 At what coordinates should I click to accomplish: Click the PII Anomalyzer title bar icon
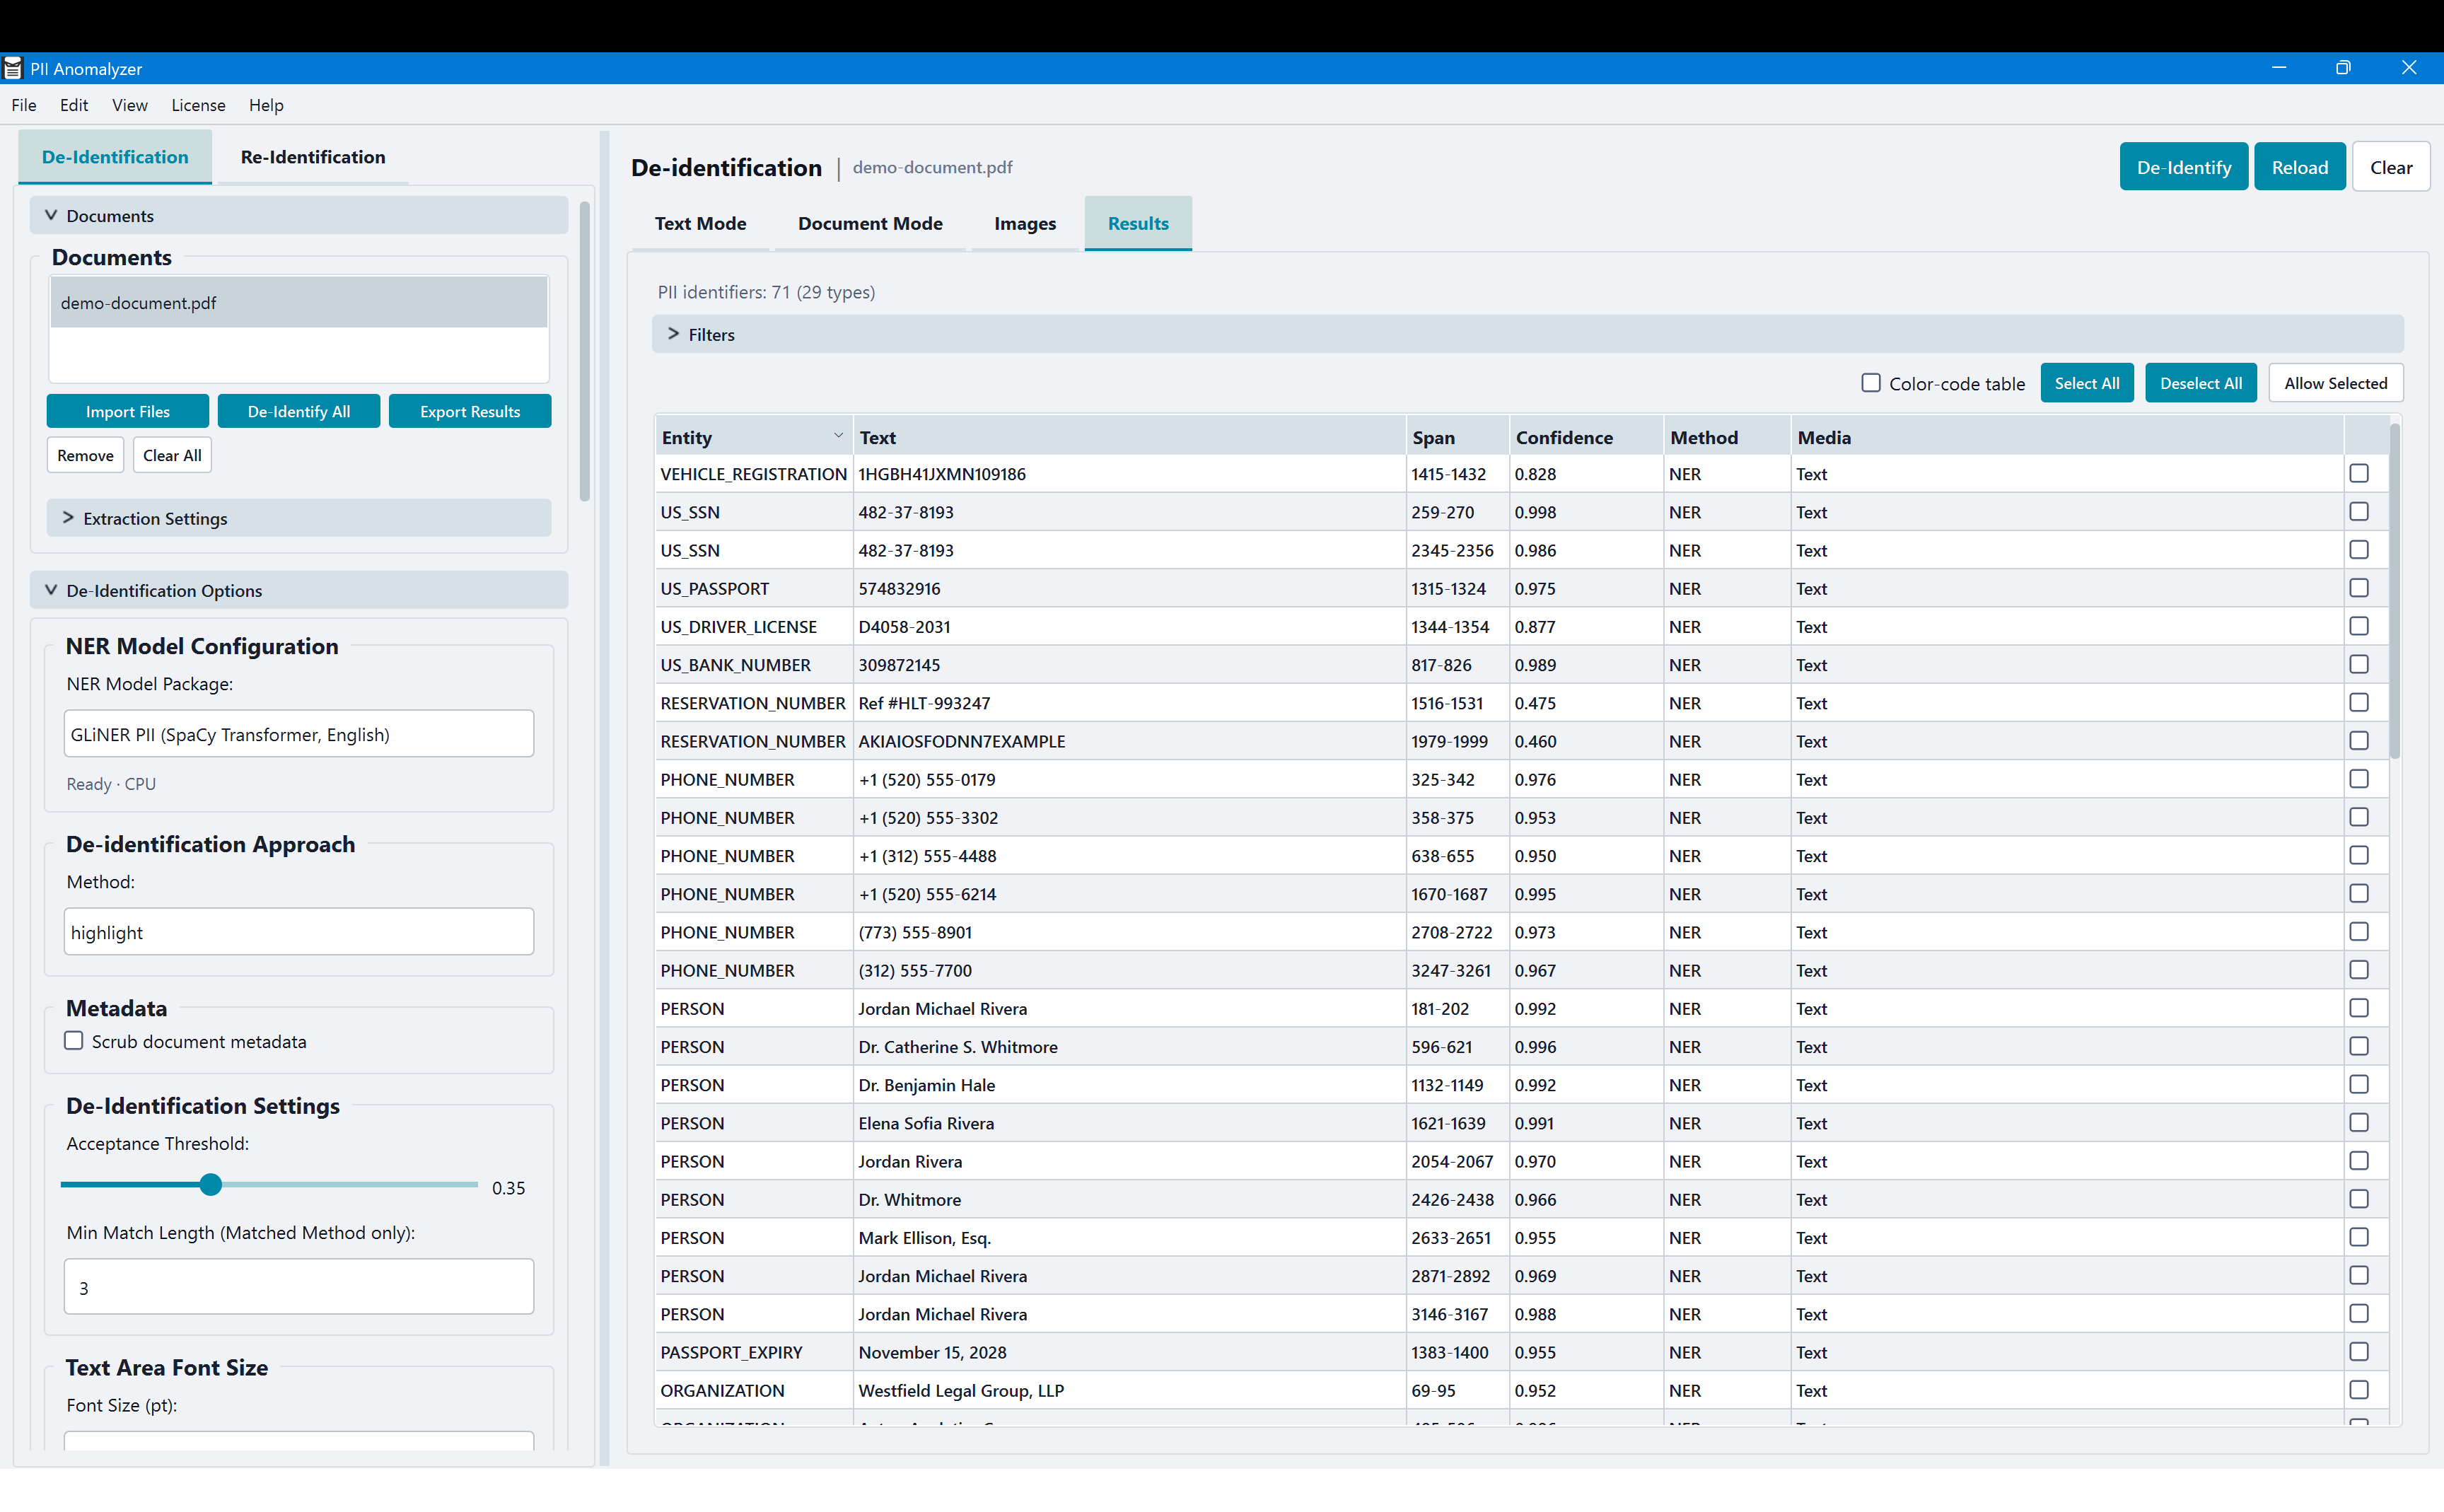click(13, 67)
